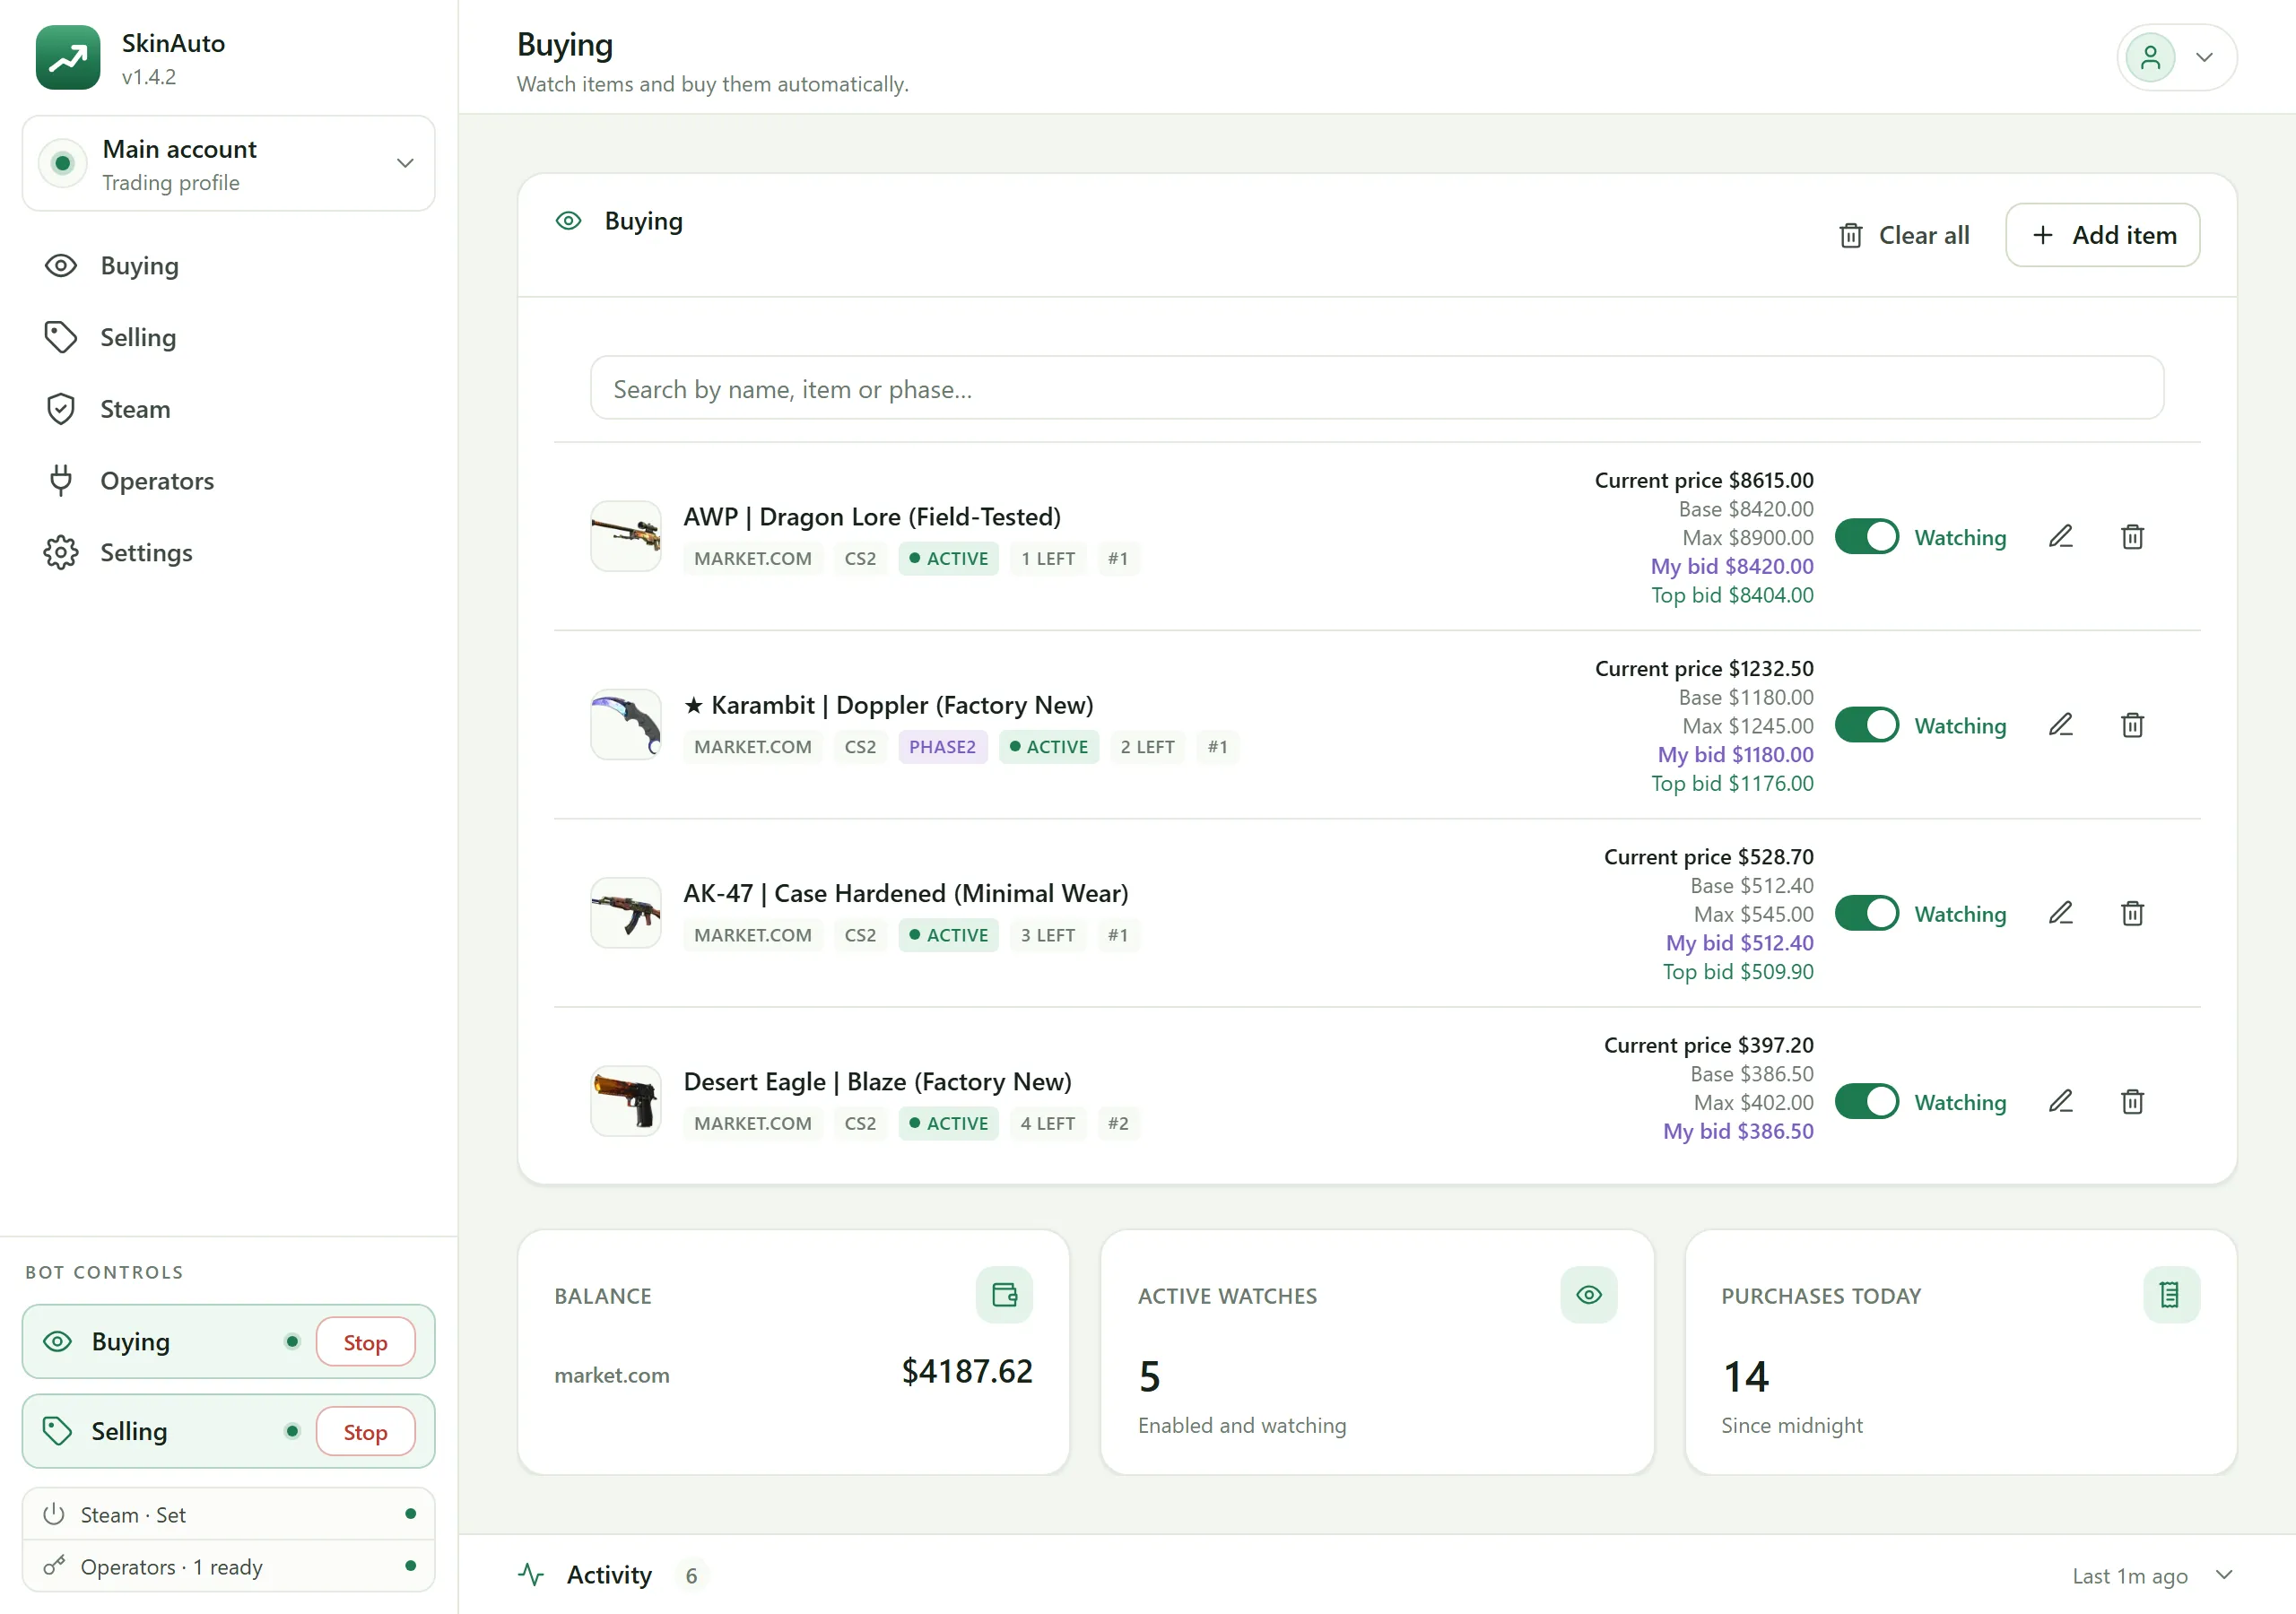
Task: Open the Steam page in sidebar
Action: point(229,409)
